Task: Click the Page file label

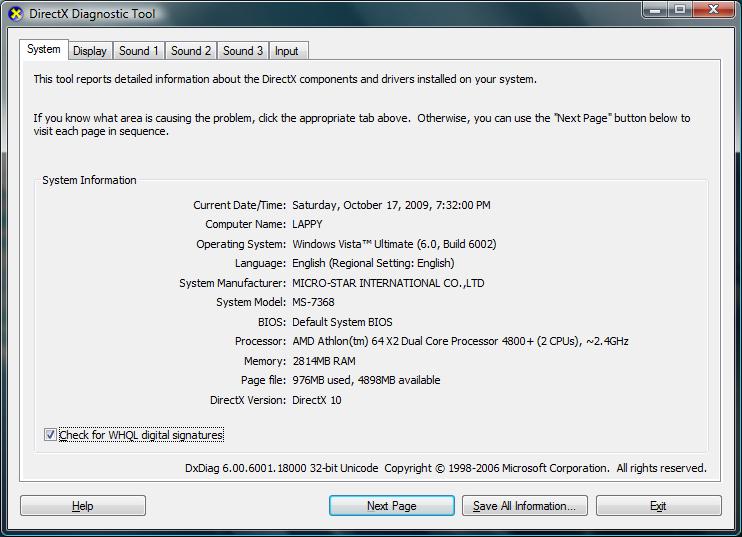Action: tap(264, 380)
